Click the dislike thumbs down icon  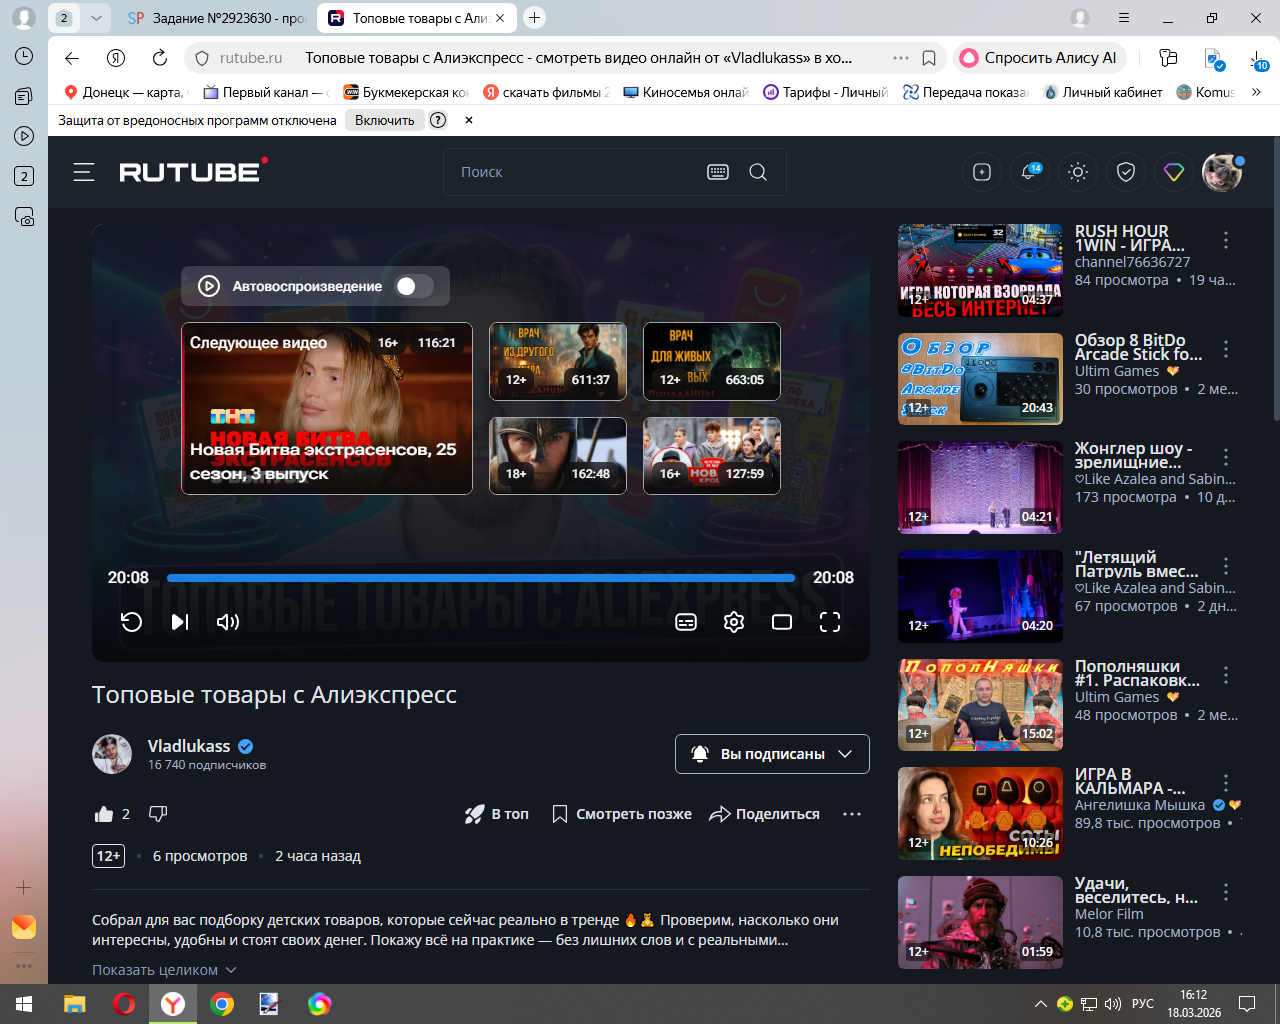point(158,814)
